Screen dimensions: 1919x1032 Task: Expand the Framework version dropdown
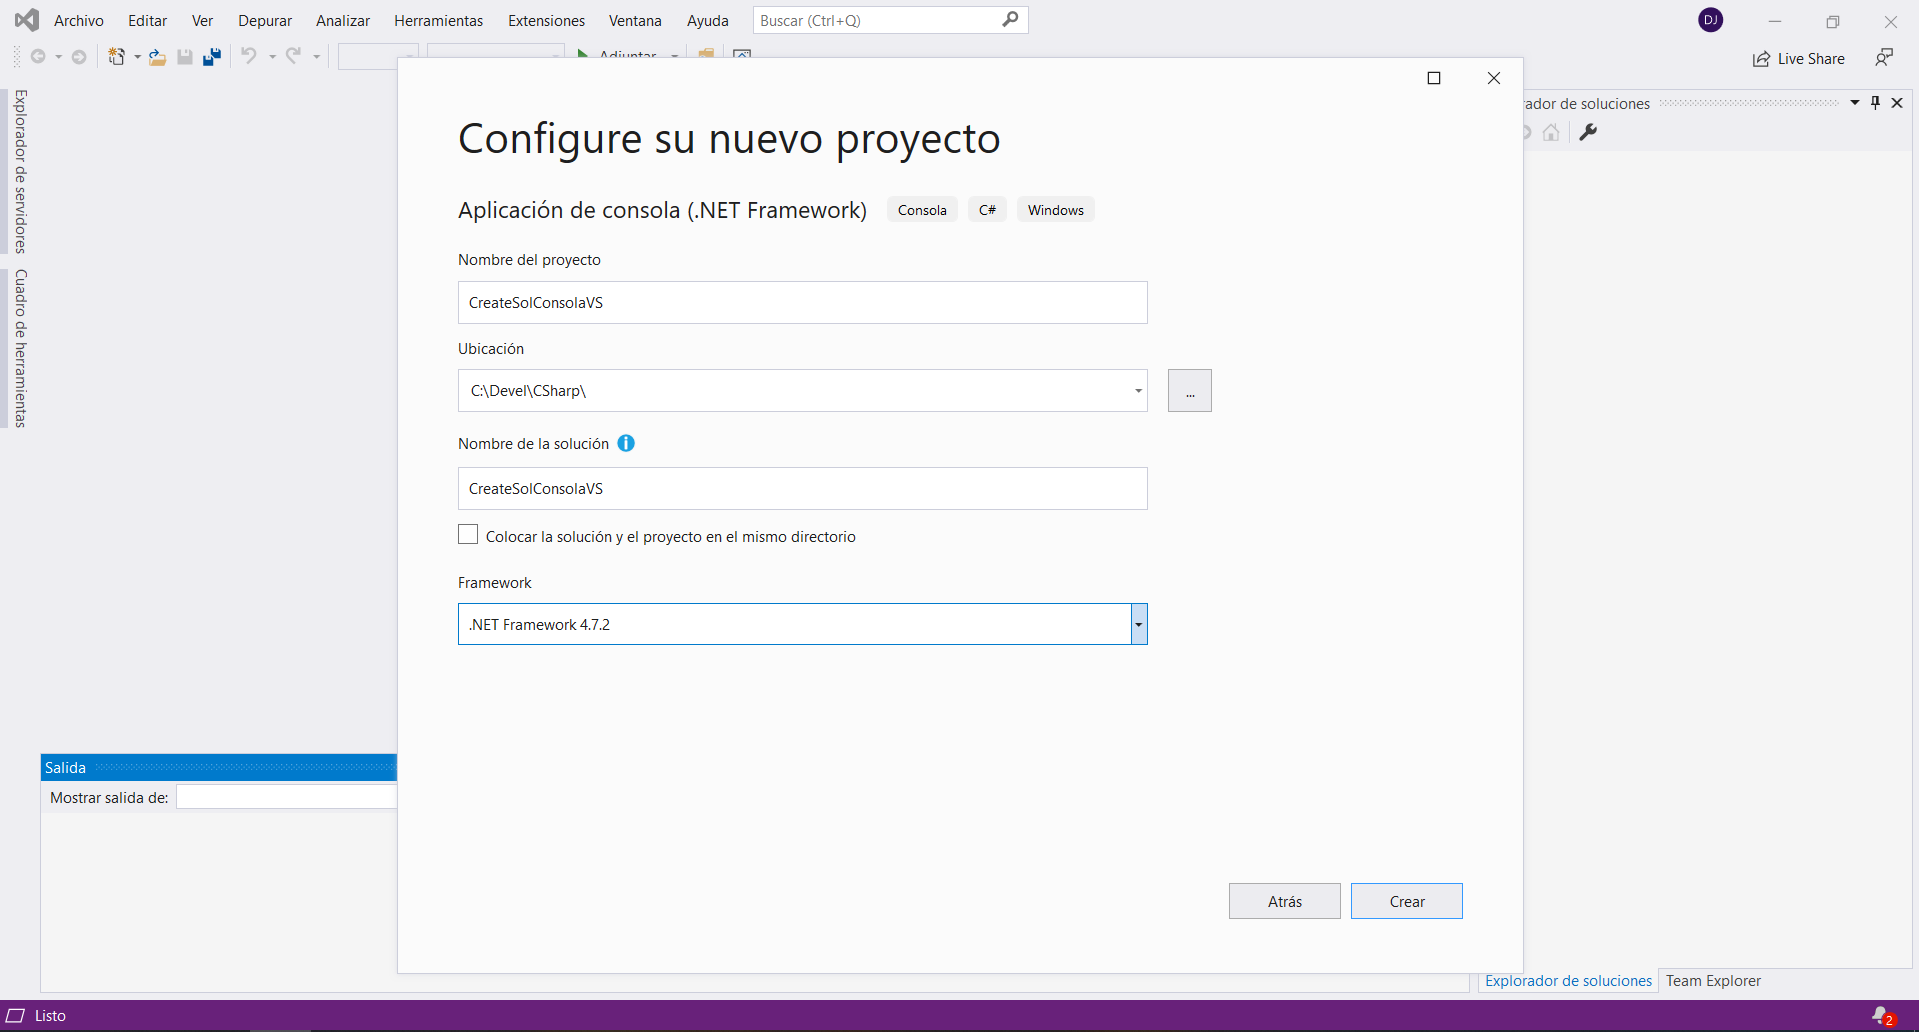point(1138,624)
